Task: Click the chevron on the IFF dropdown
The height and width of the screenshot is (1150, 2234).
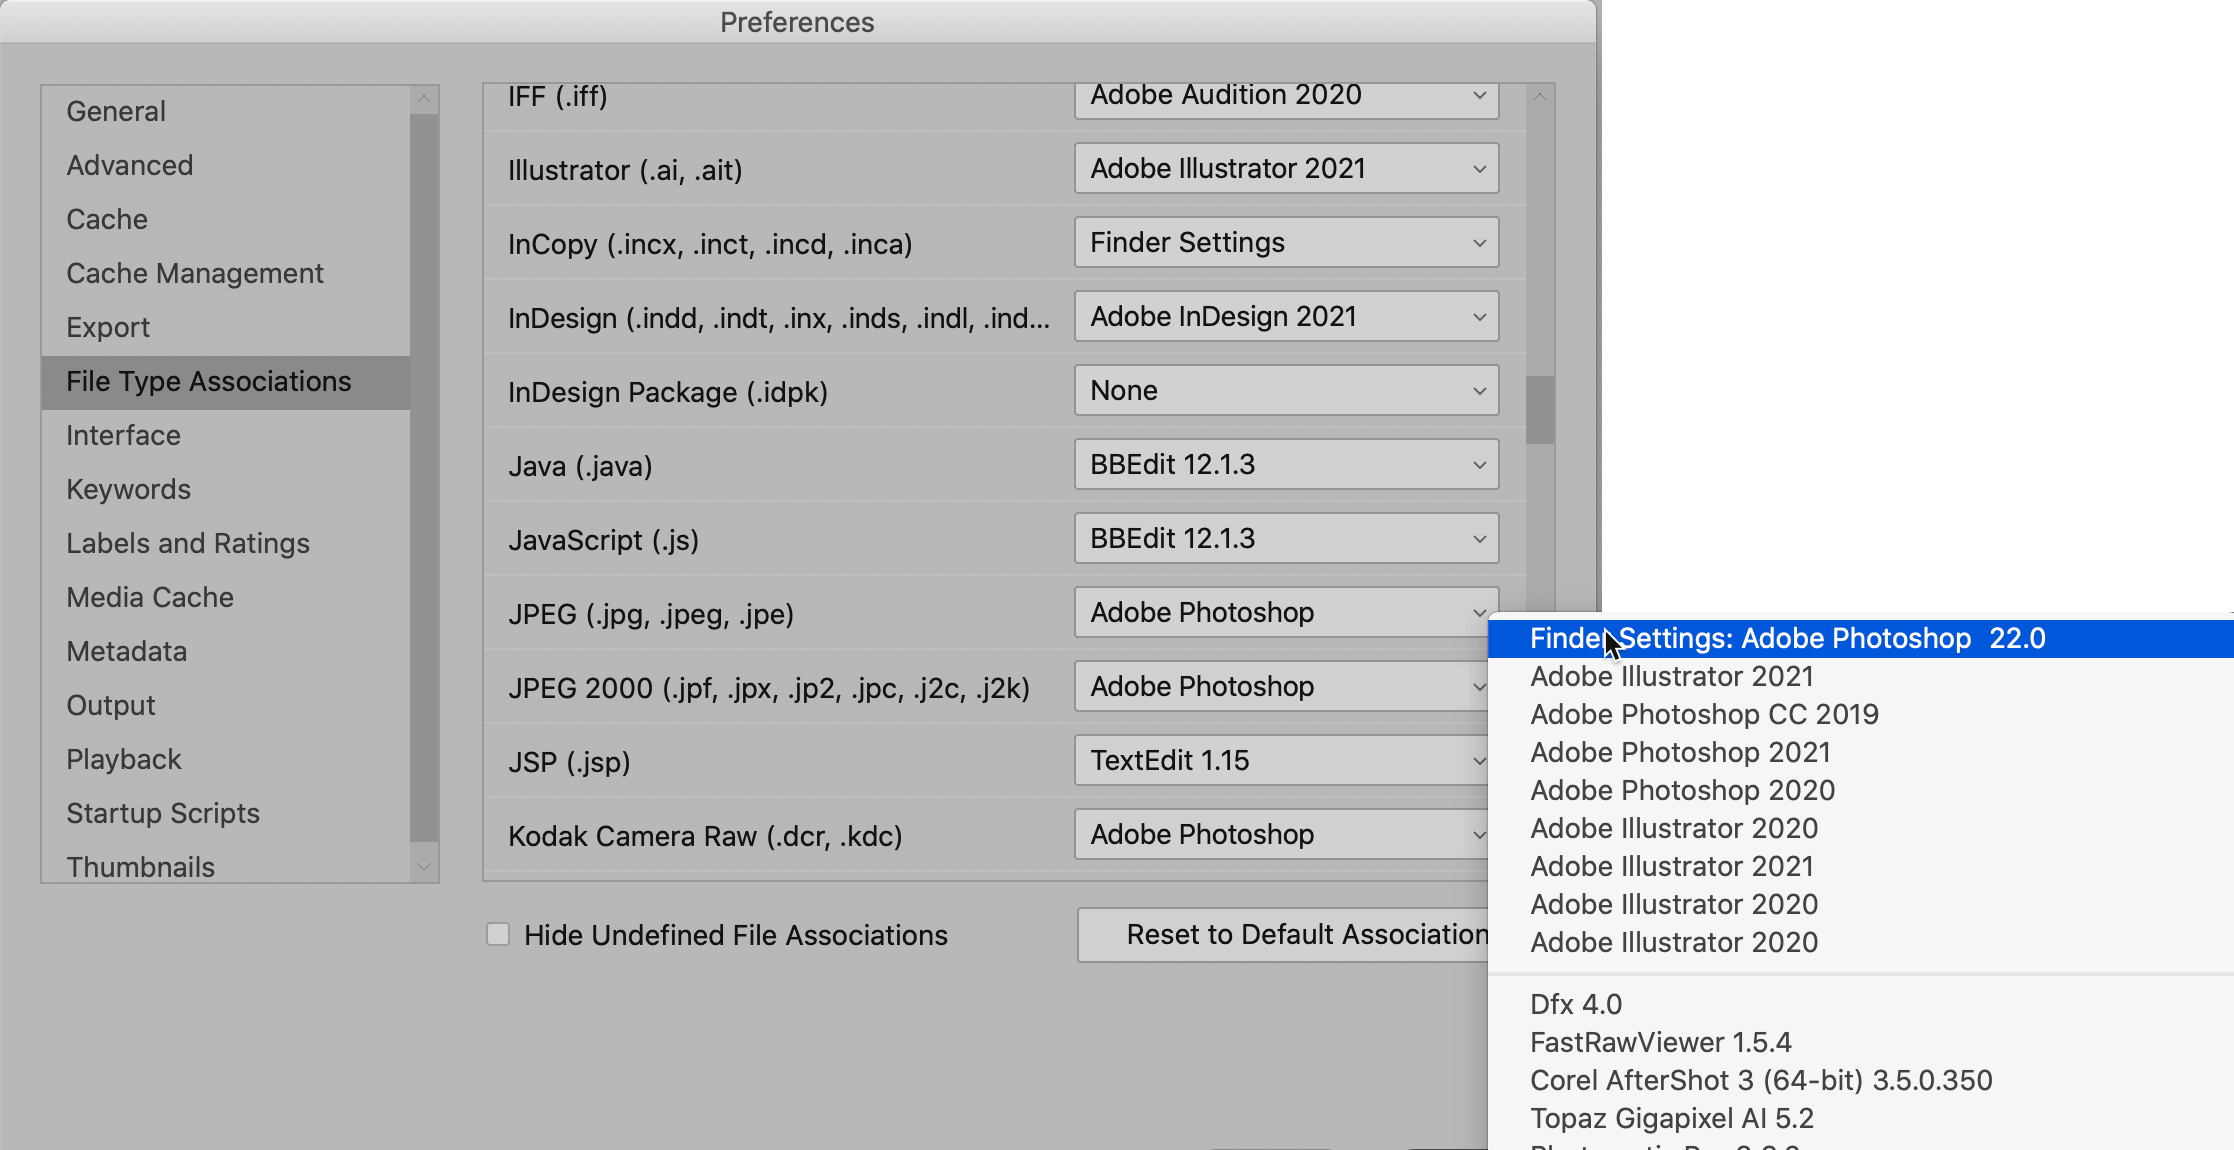Action: (x=1479, y=96)
